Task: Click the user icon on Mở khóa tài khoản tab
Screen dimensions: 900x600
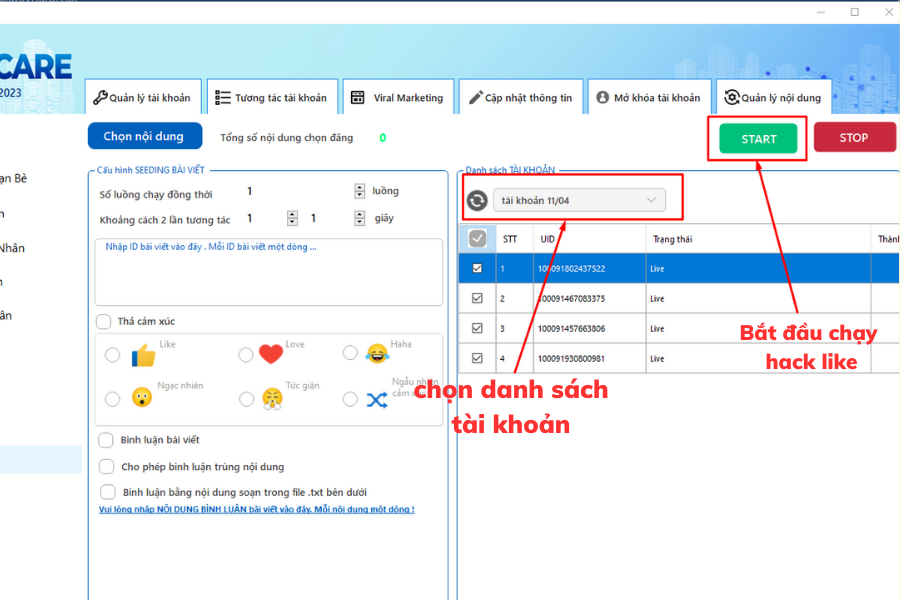Action: [601, 96]
